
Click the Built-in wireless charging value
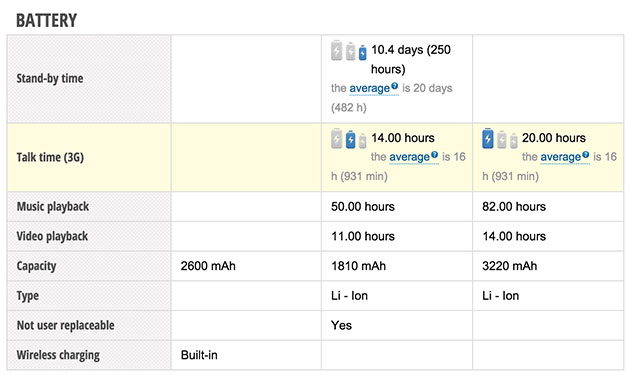199,355
